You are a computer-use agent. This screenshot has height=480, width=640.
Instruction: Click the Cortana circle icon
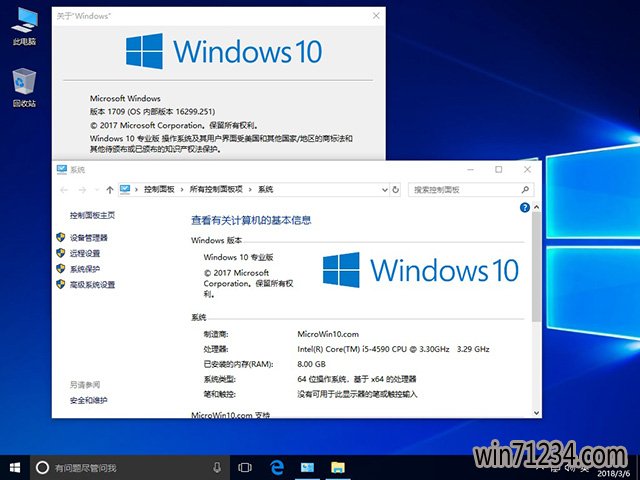pos(42,468)
